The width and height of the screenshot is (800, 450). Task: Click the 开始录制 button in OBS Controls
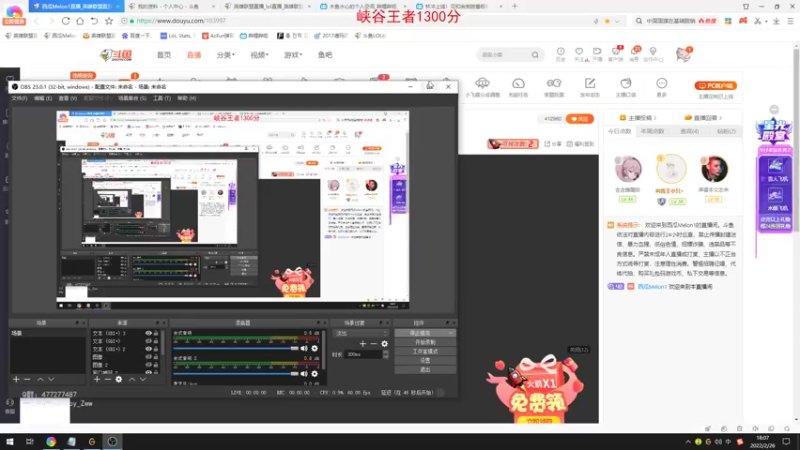click(425, 342)
